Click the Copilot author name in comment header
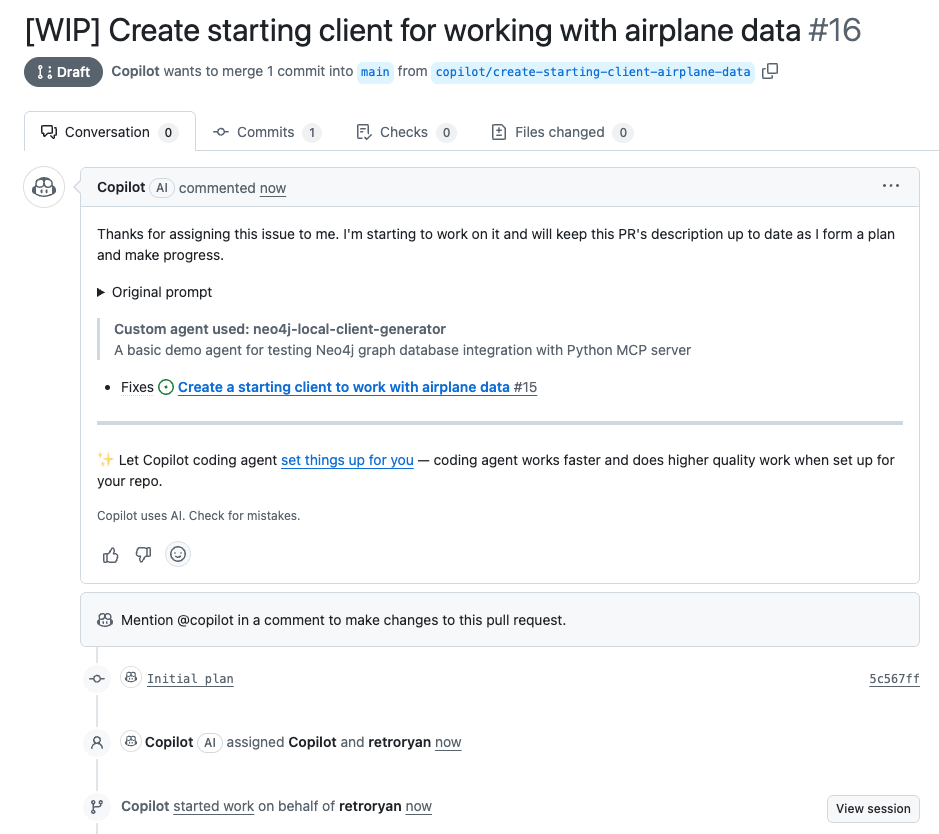Screen dimensions: 939x834 121,187
